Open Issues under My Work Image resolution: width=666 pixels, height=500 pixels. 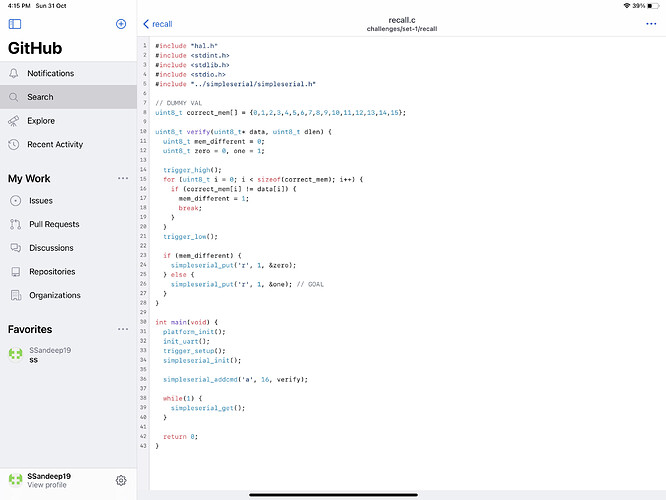[x=68, y=201]
